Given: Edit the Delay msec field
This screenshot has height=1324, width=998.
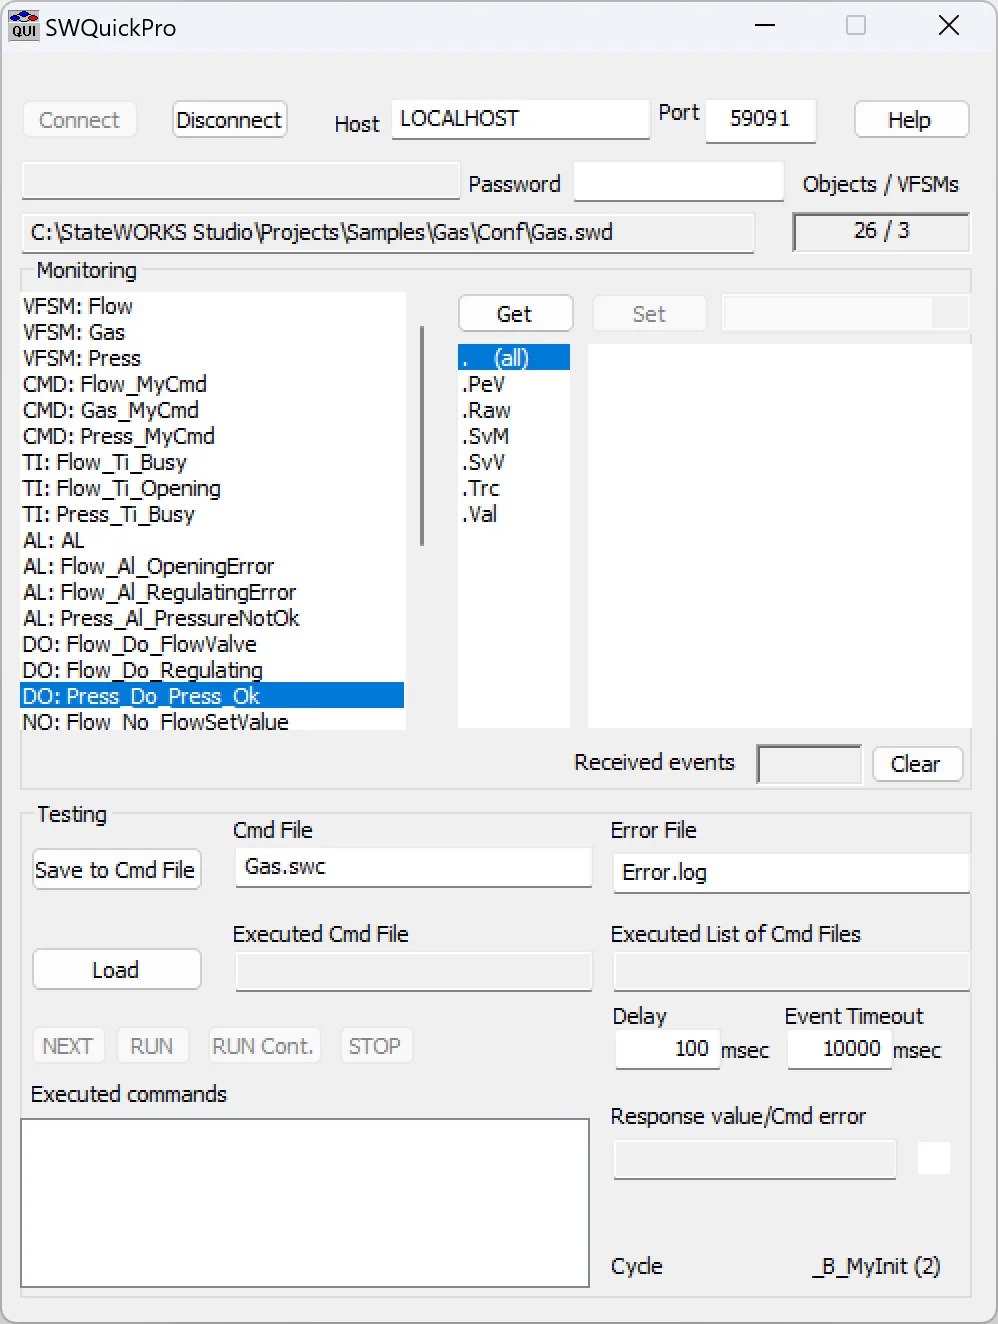Looking at the screenshot, I should click(x=667, y=1049).
